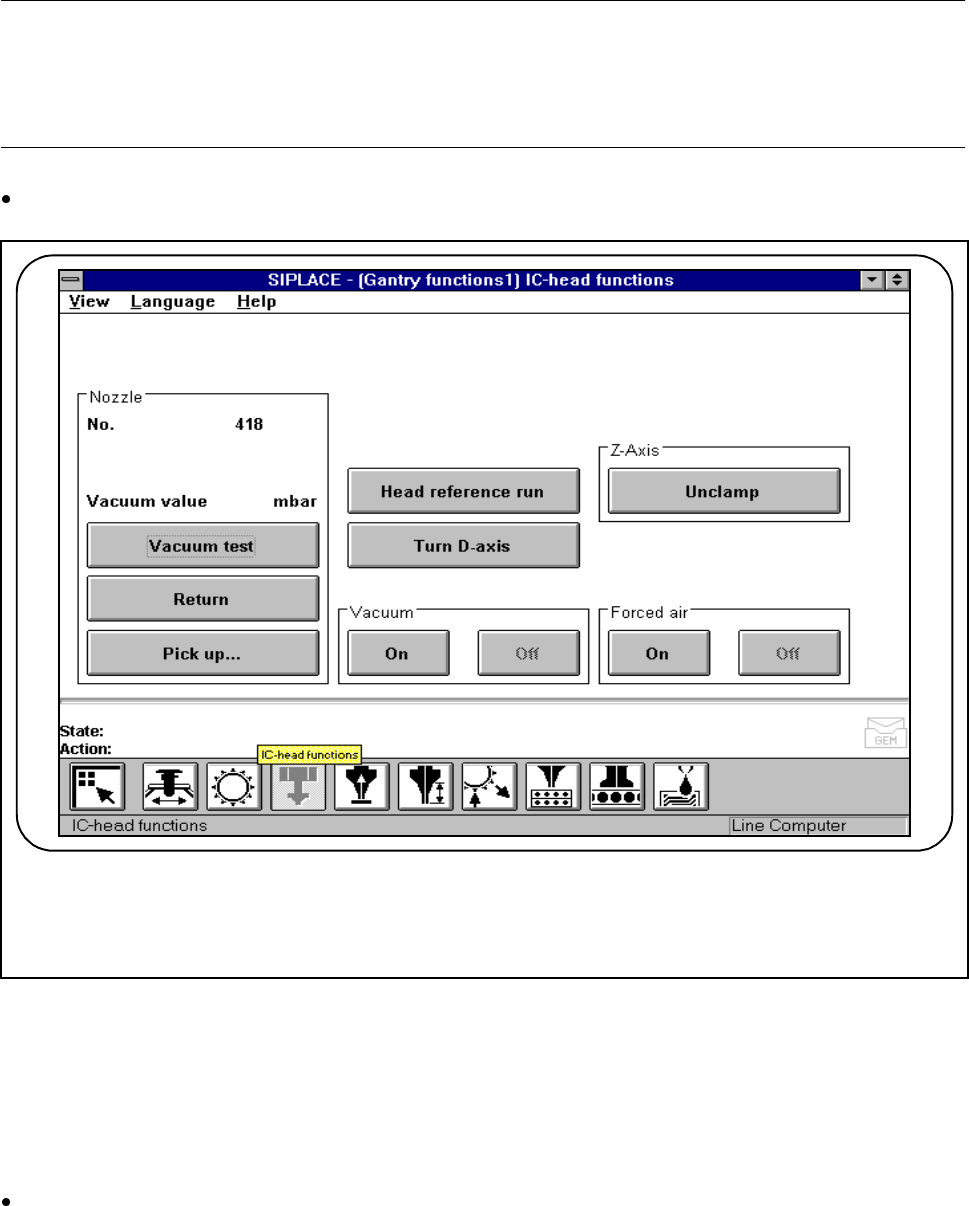The height and width of the screenshot is (1206, 969).
Task: Click the Vacuum Off button
Action: (x=528, y=653)
